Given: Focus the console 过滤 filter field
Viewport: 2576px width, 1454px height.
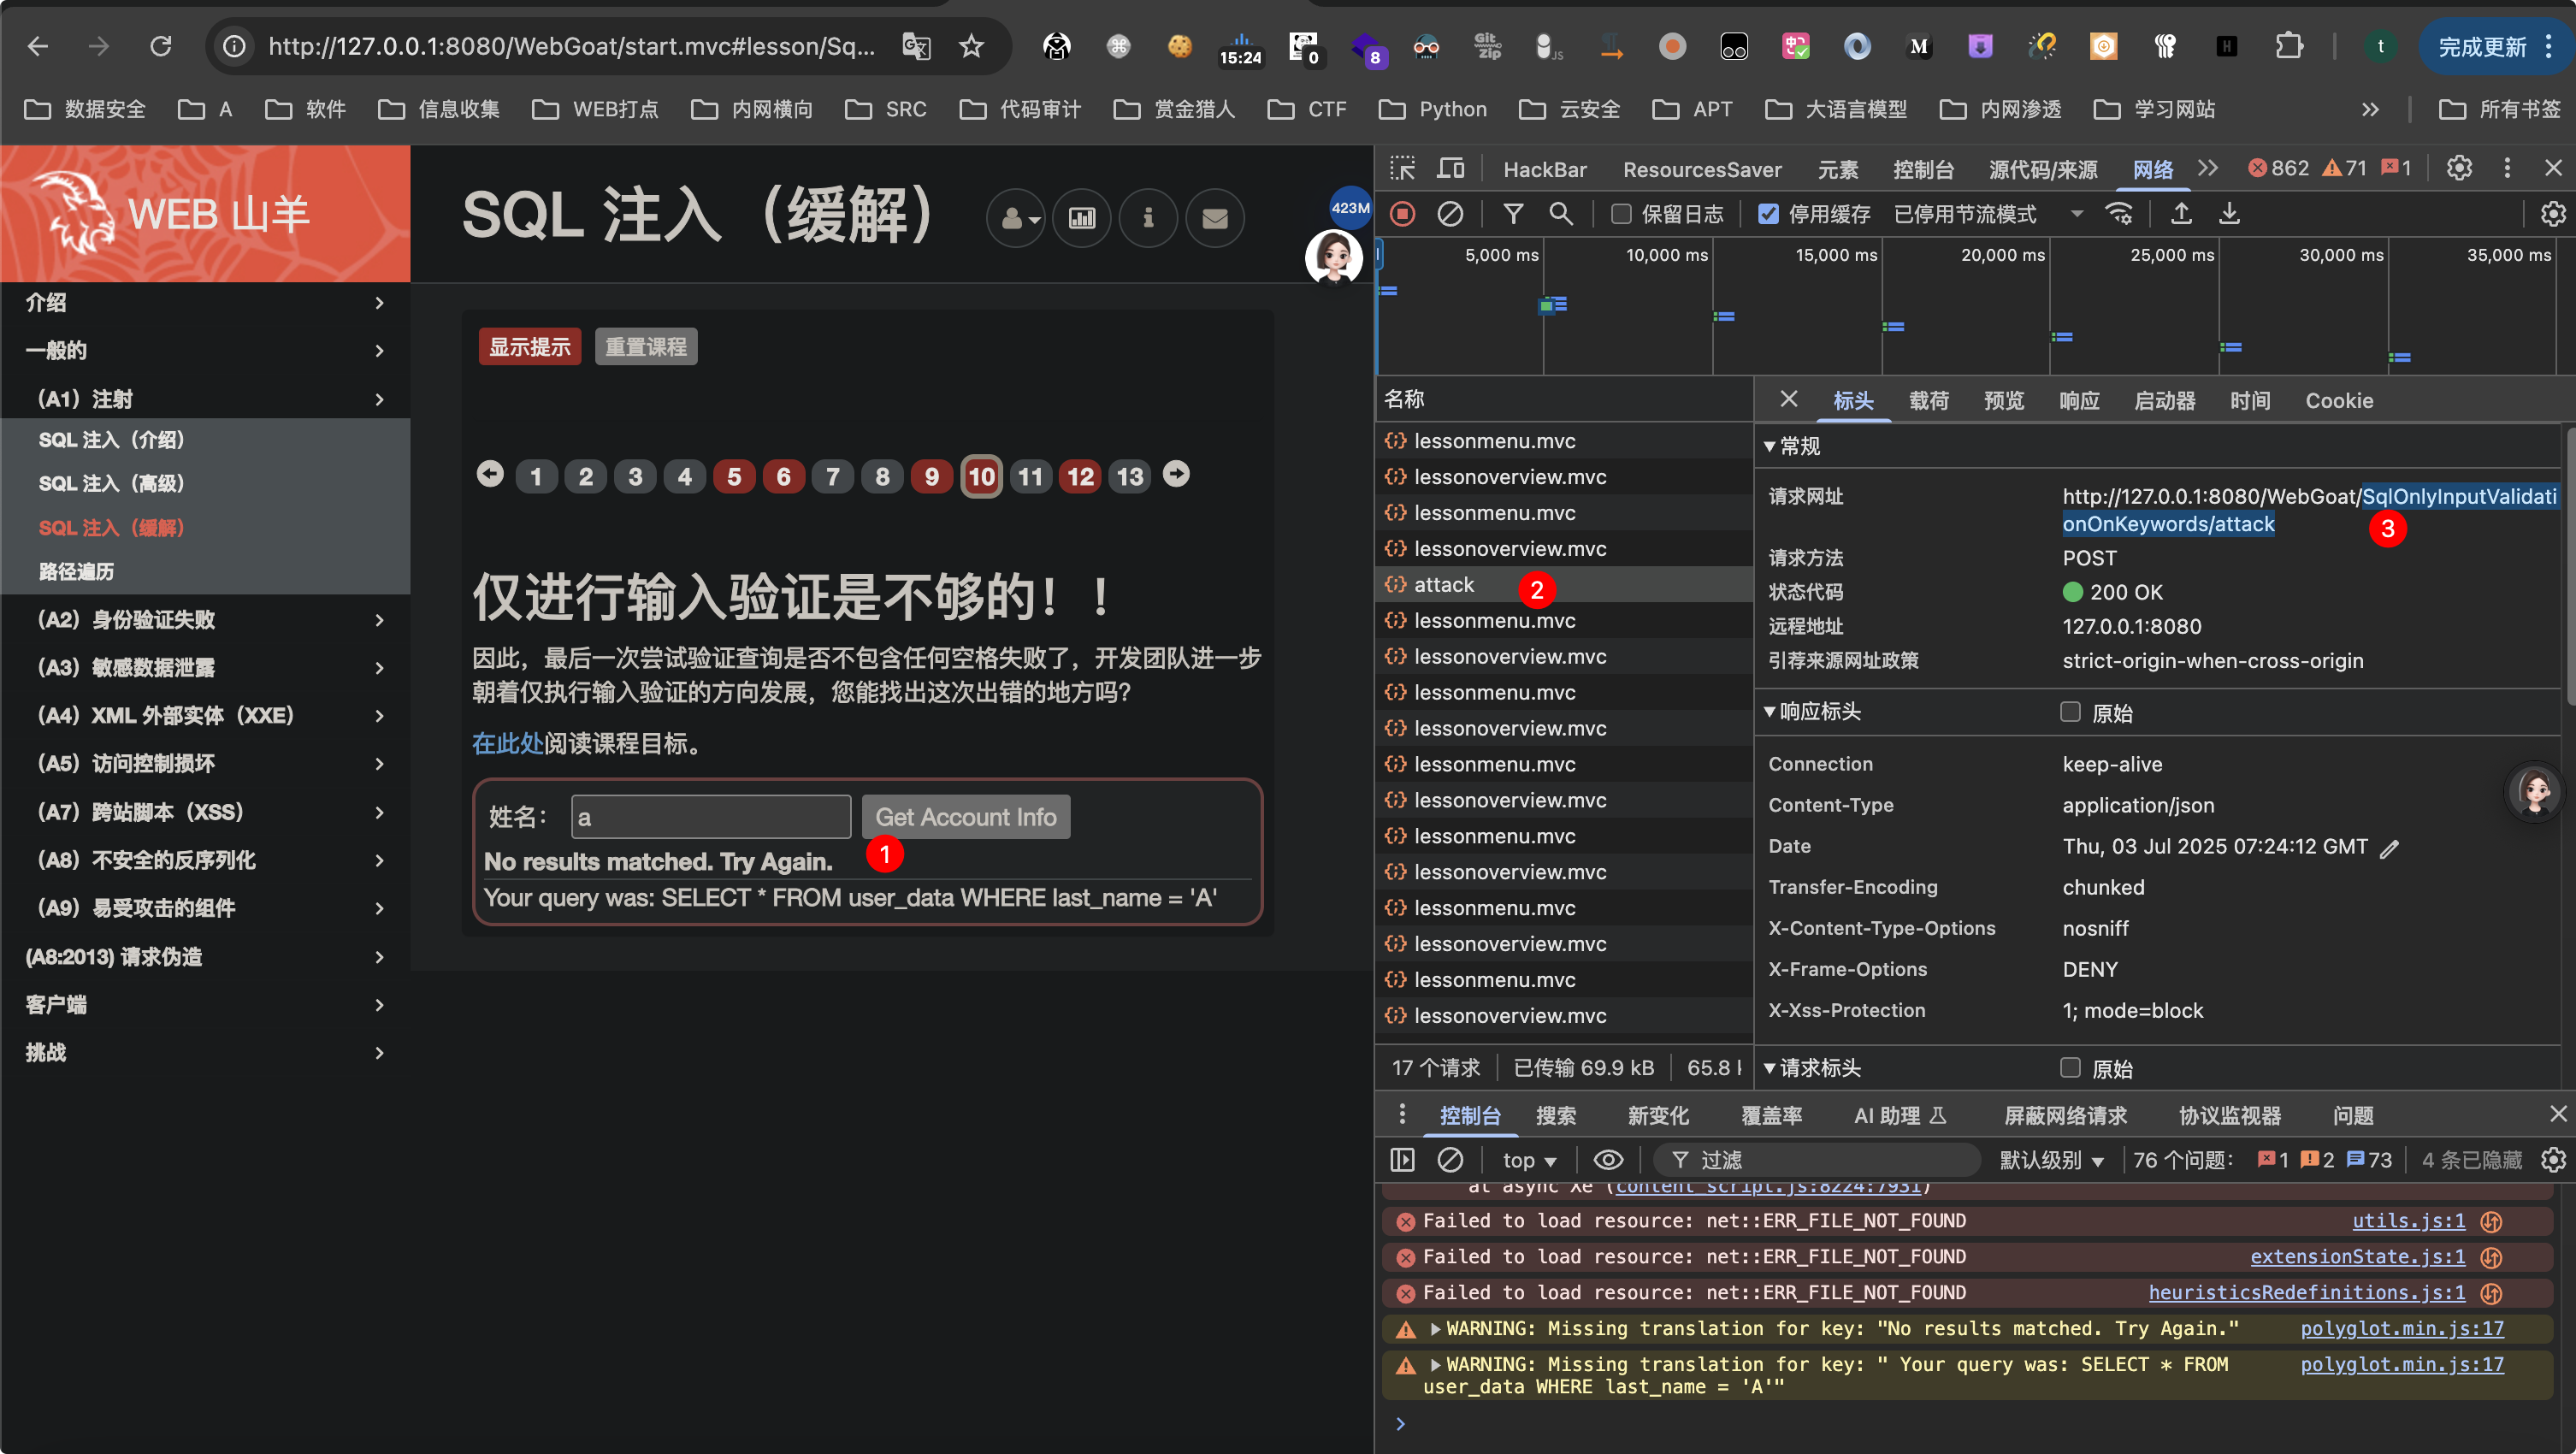Looking at the screenshot, I should (x=1817, y=1160).
